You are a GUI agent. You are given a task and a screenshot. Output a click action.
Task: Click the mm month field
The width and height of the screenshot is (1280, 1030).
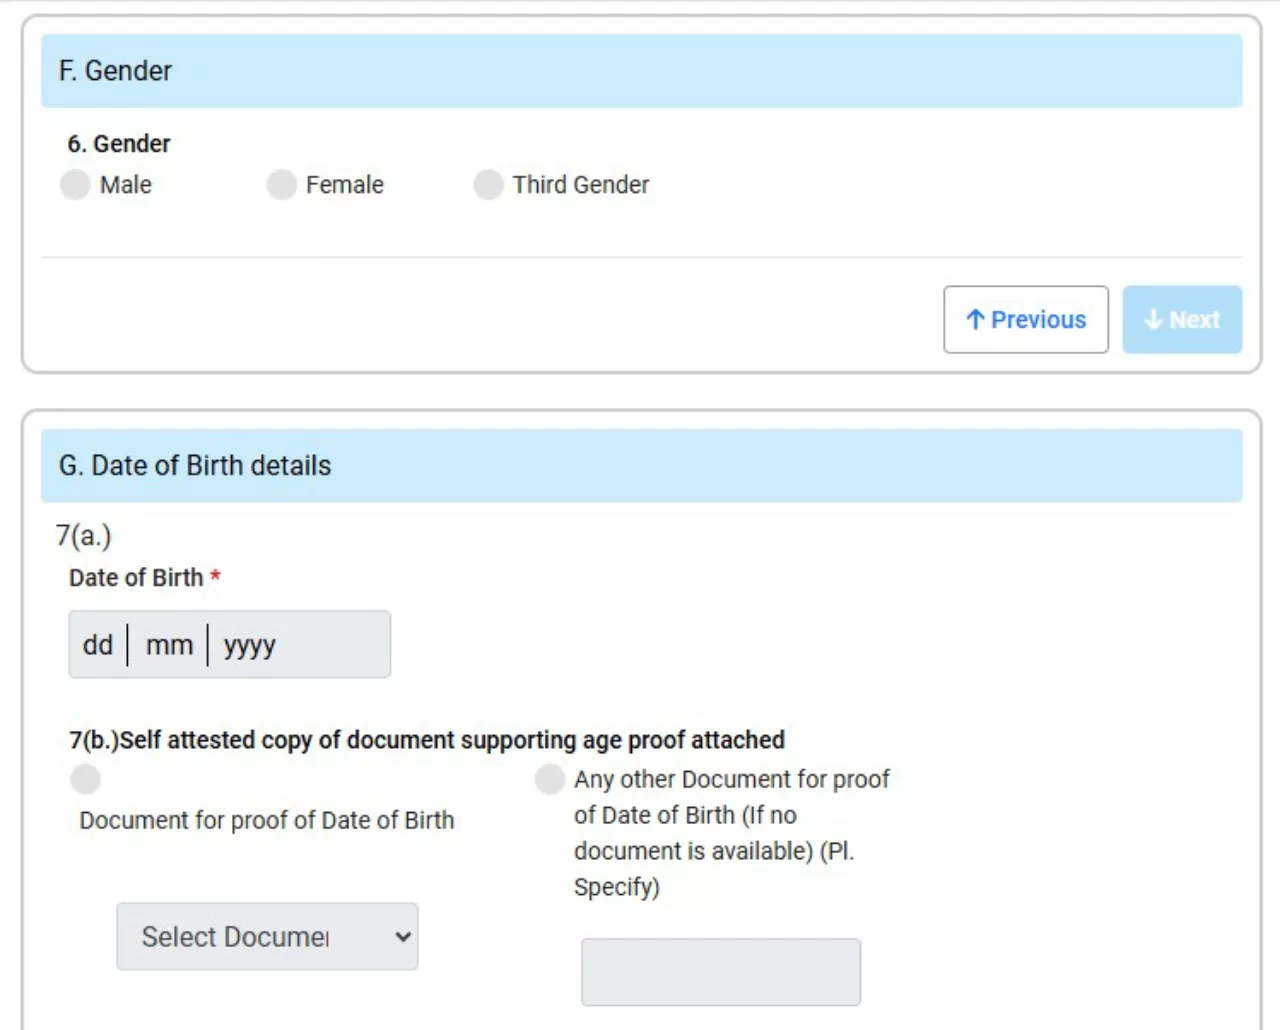coord(169,645)
